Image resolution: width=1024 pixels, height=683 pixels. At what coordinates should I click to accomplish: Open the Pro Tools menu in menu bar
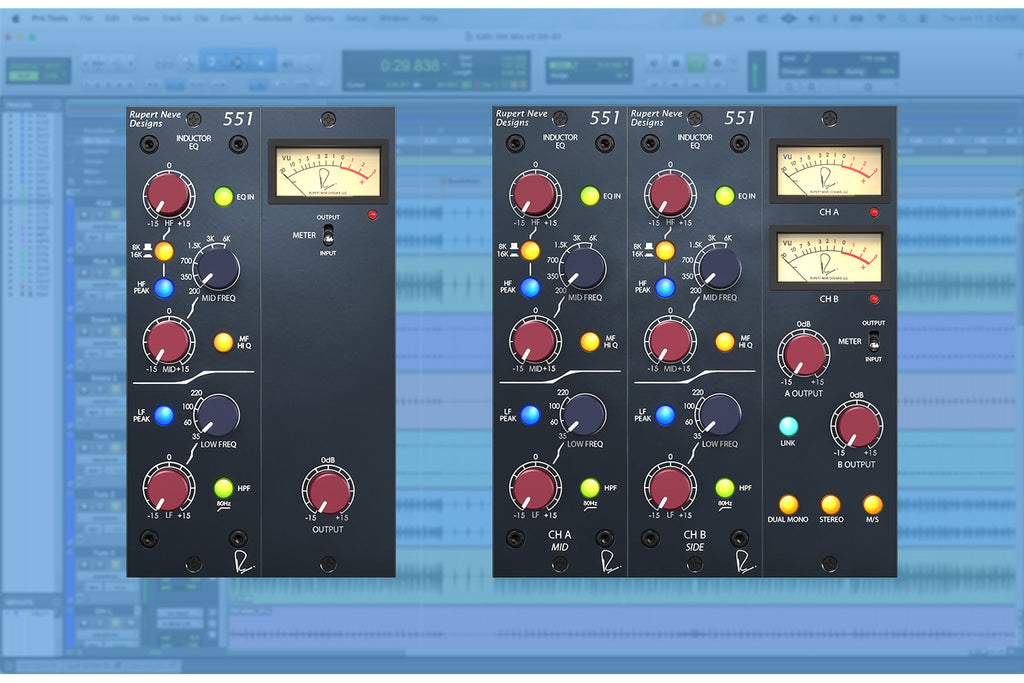click(x=50, y=18)
